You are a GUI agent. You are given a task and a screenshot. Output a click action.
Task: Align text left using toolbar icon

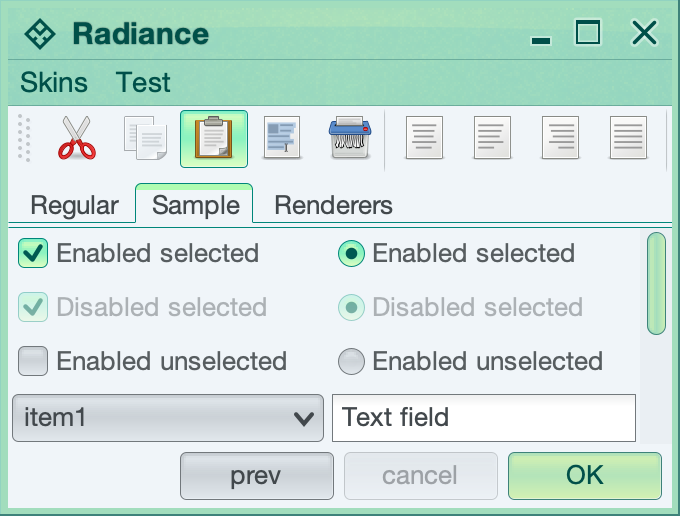424,138
